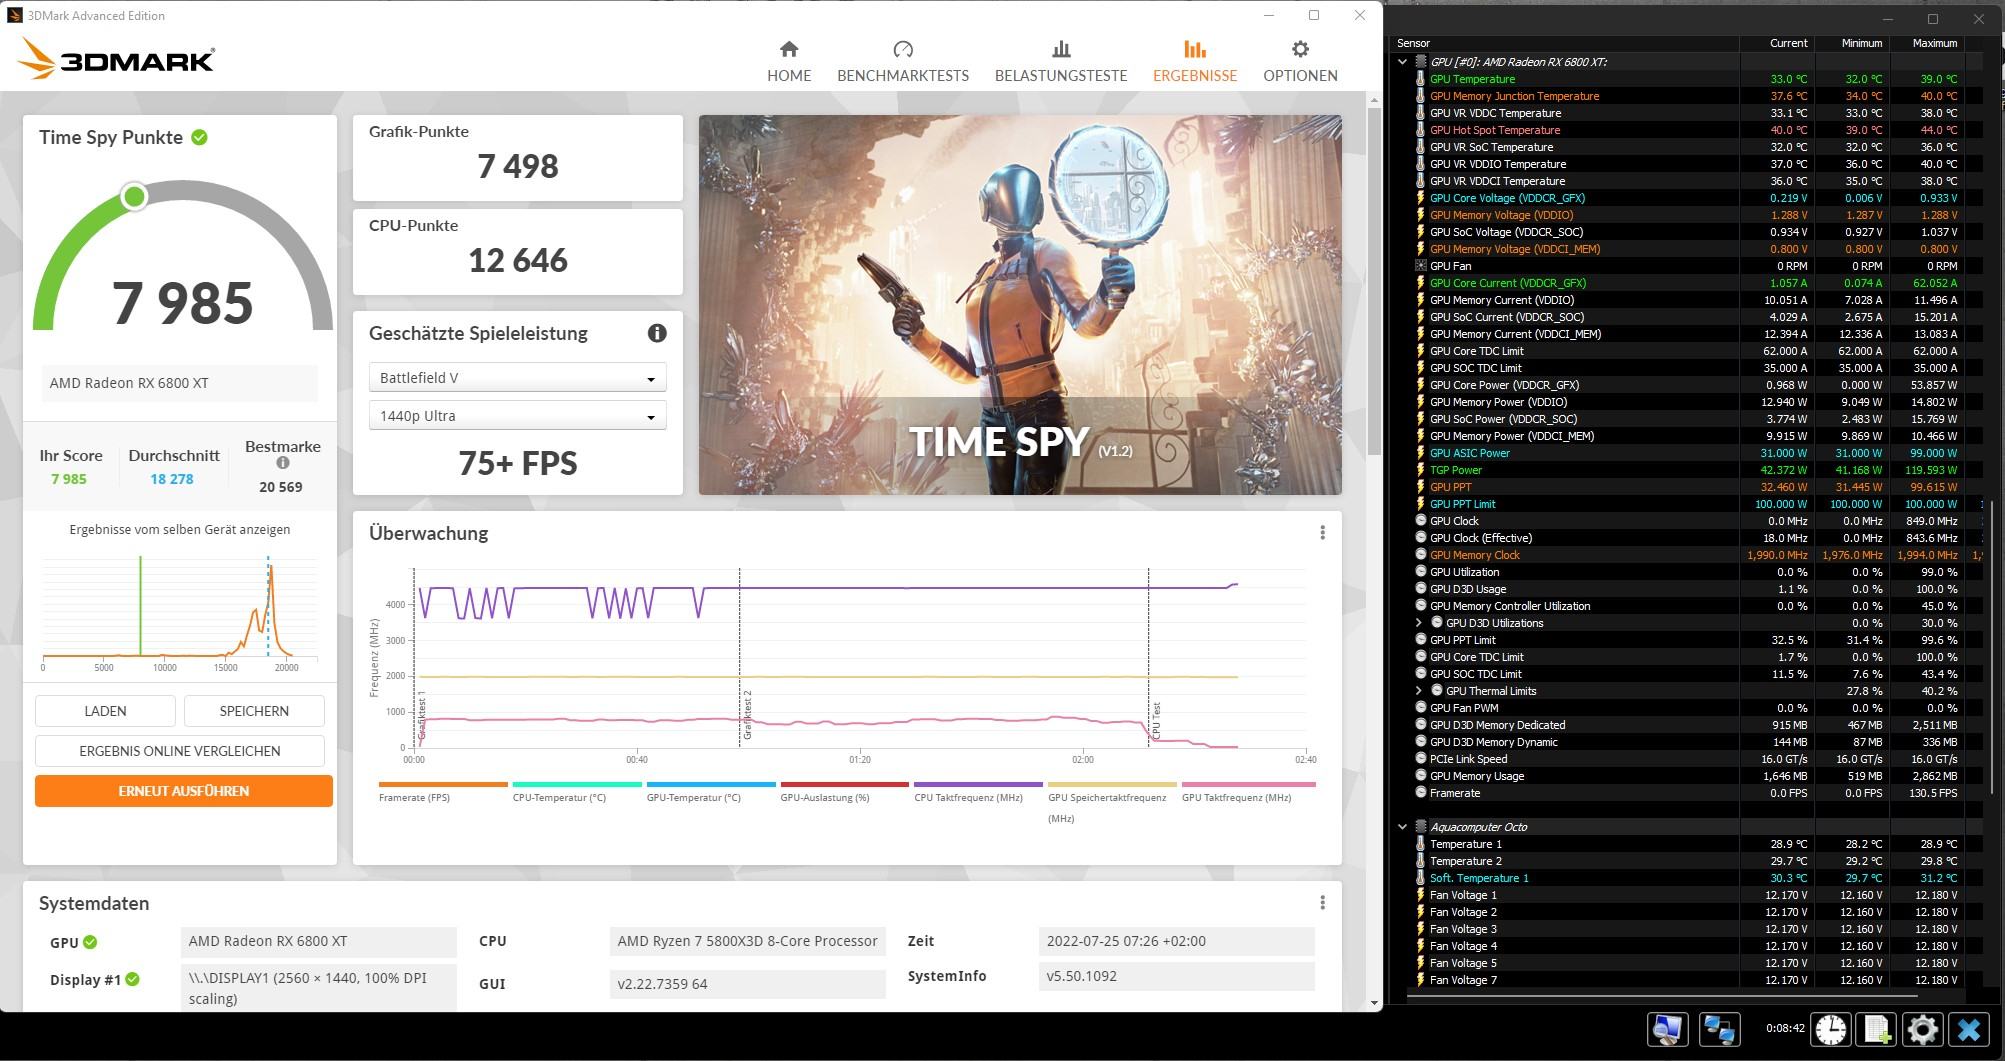Click HWiNFO clock reset timer icon
The image size is (2005, 1061).
click(1831, 1029)
